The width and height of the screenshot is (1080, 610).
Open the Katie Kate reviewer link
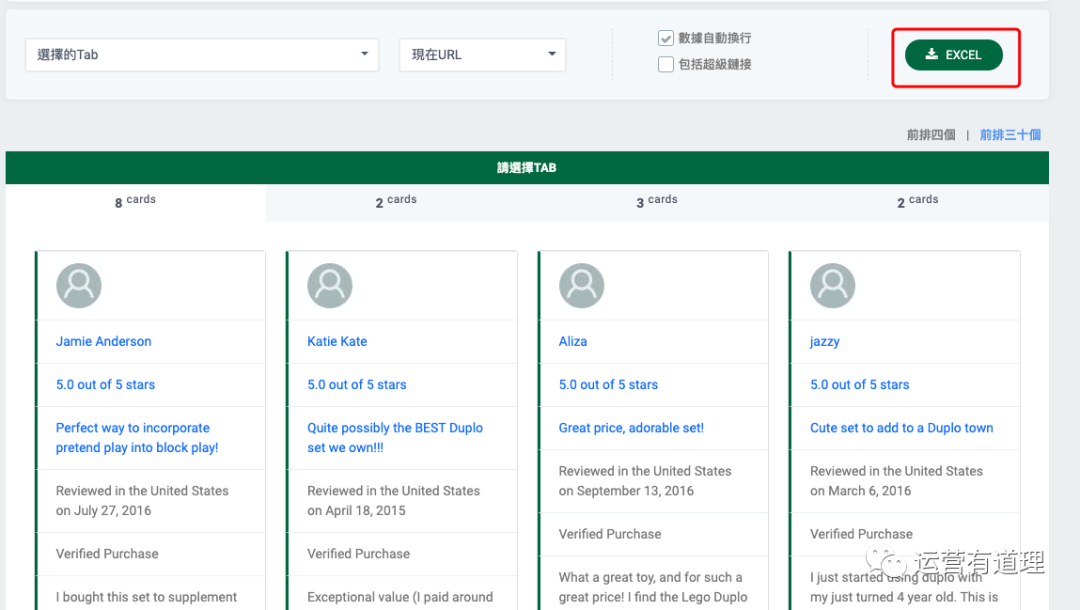tap(337, 341)
